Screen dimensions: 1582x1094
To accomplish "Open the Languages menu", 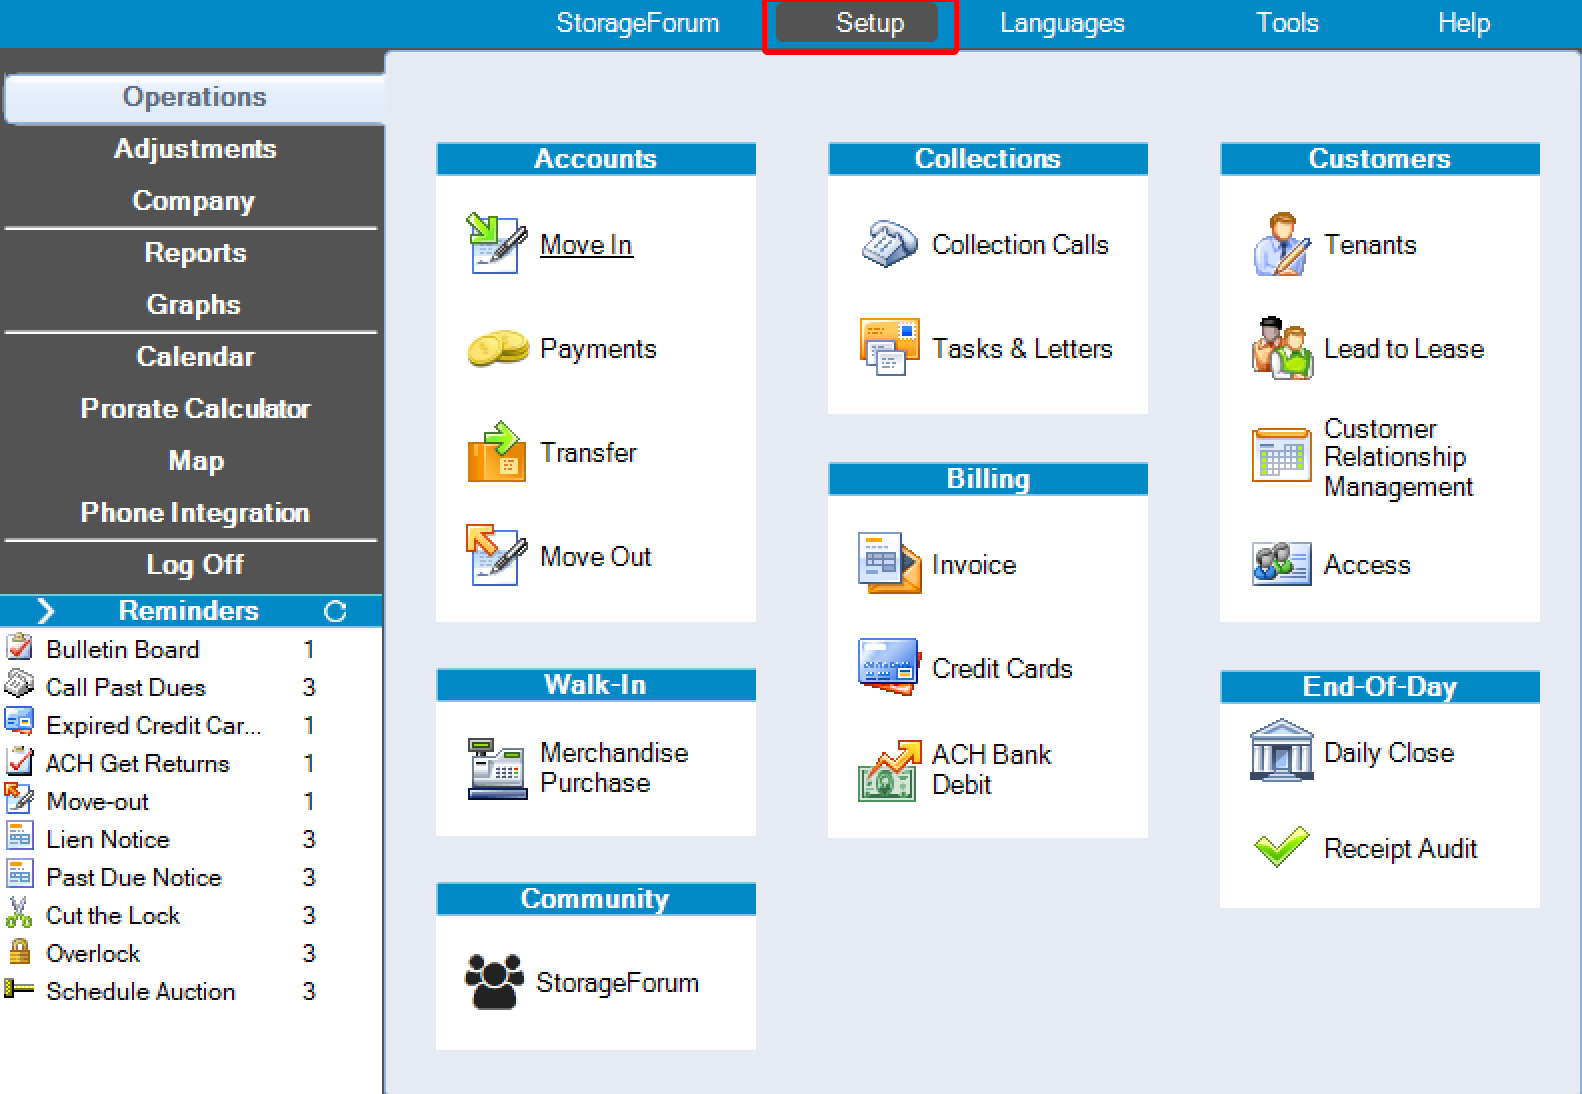I will coord(1062,23).
